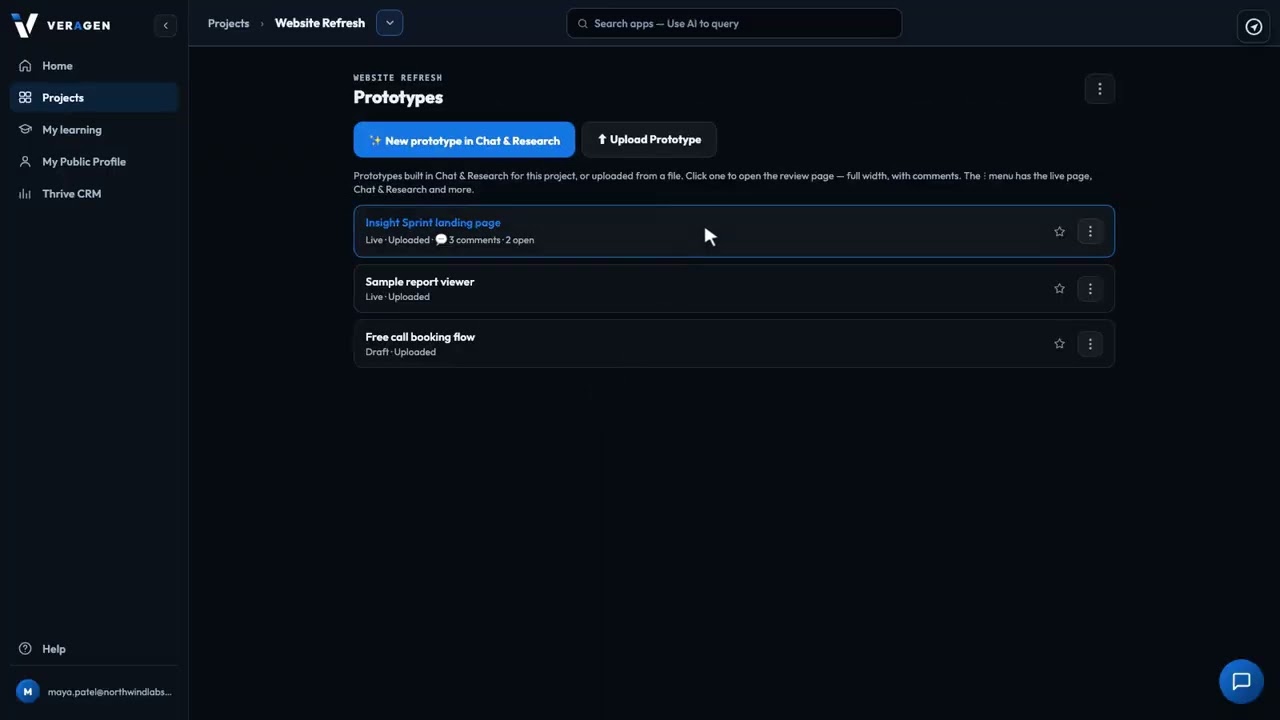Open My Public Profile in the sidebar
1280x720 pixels.
click(94, 162)
